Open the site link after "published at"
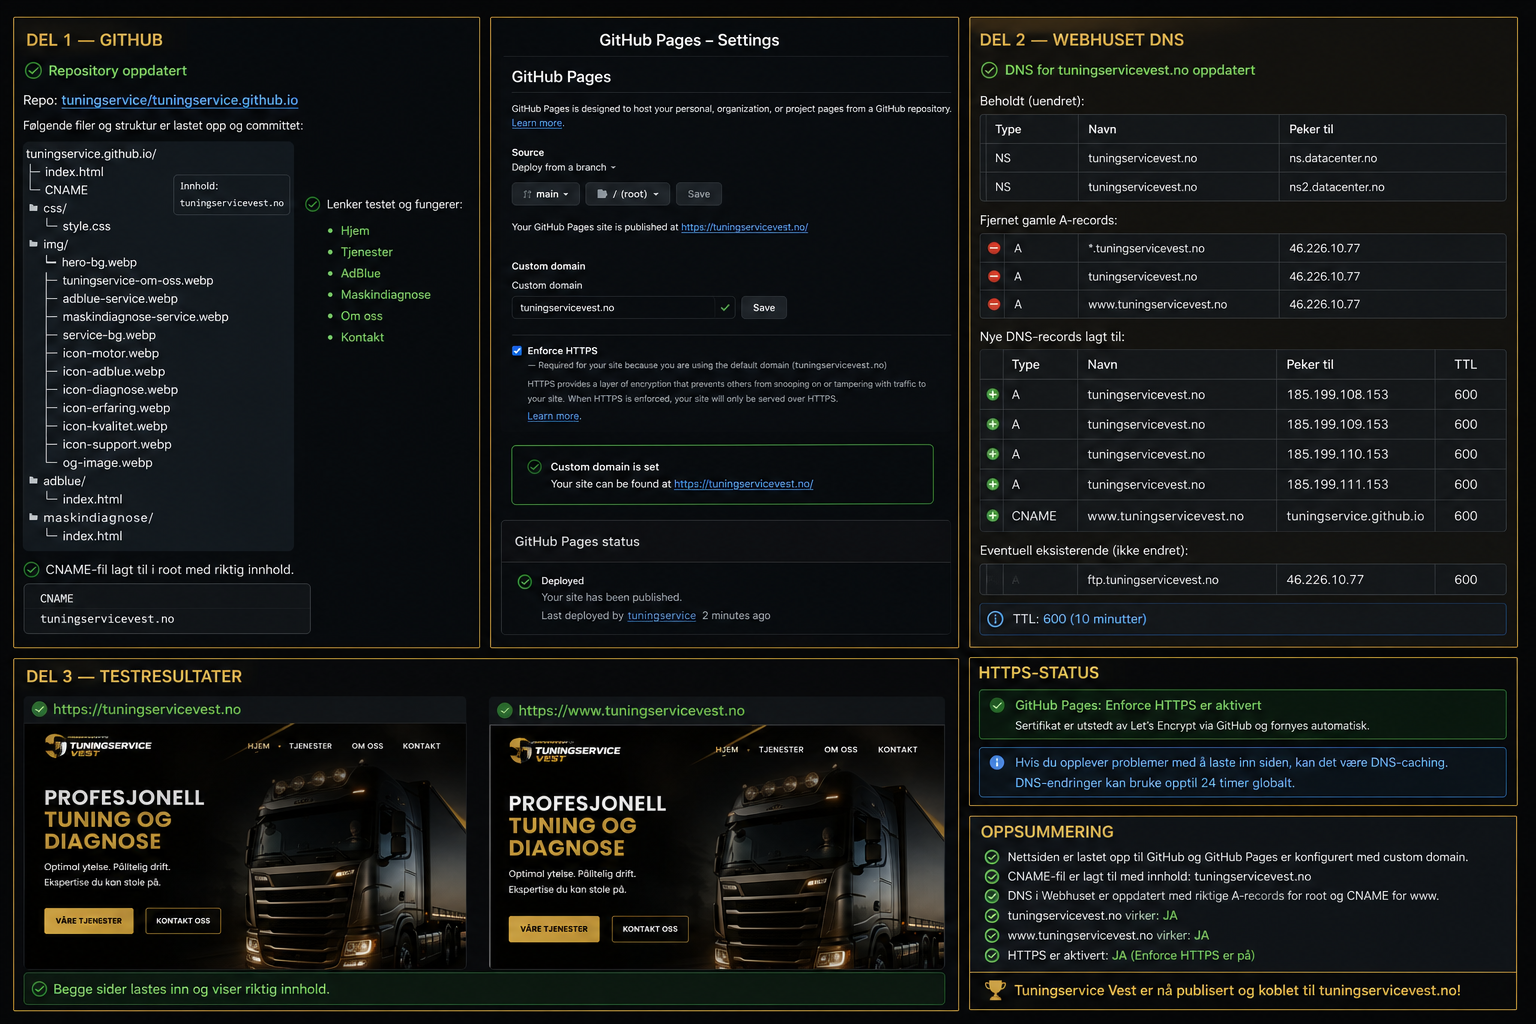This screenshot has height=1024, width=1536. coord(745,227)
